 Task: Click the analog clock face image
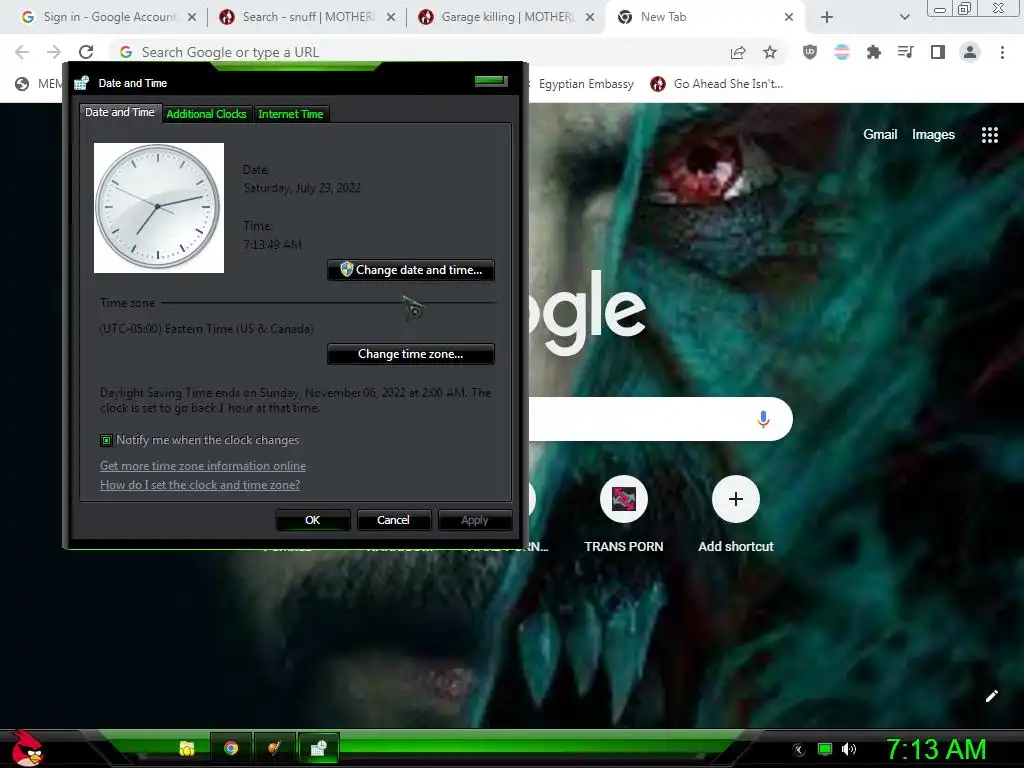159,208
